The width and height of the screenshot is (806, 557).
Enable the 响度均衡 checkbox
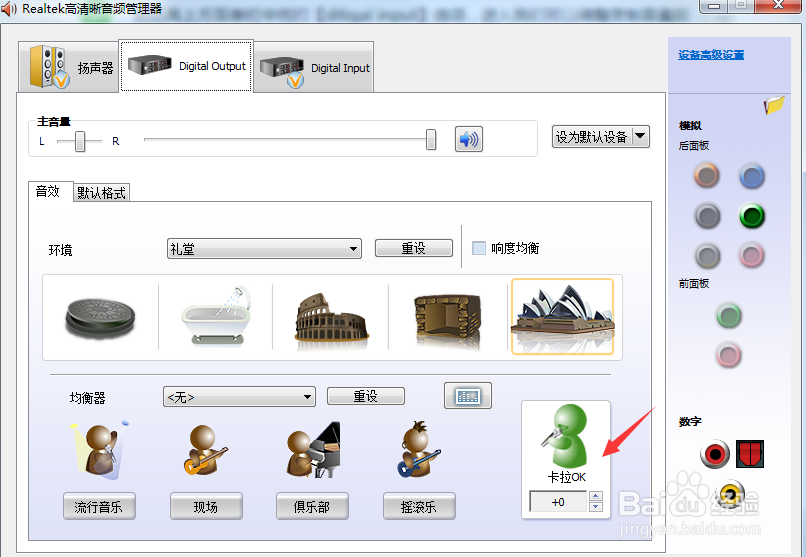(479, 248)
